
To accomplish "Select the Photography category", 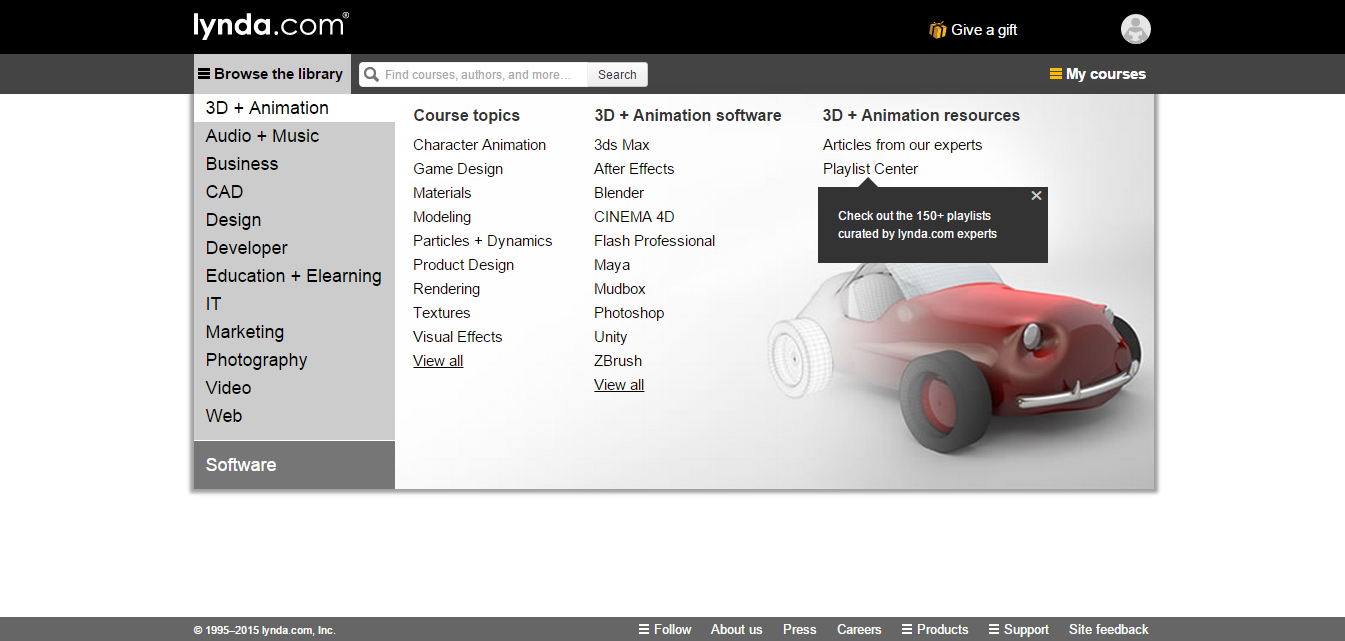I will tap(294, 360).
